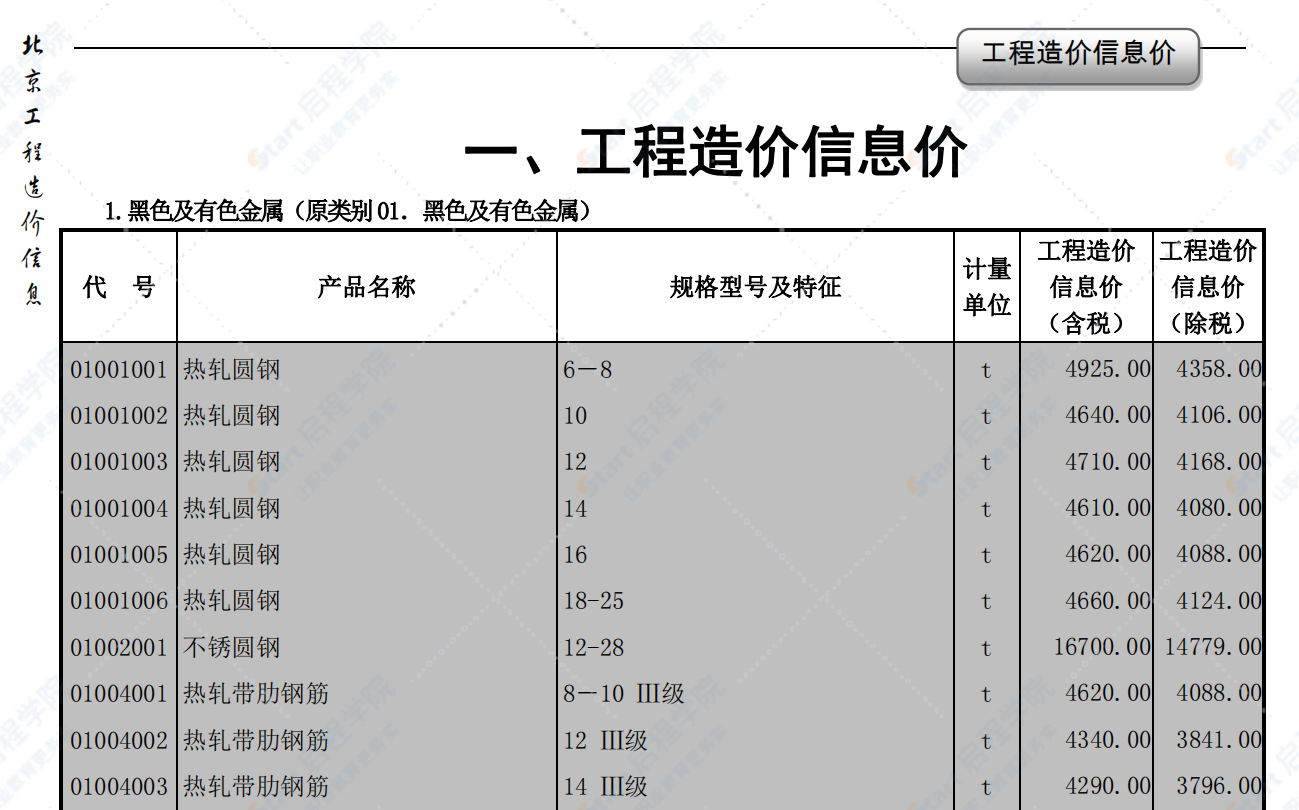The height and width of the screenshot is (810, 1299).
Task: Select code cell 01001005
Action: tap(119, 555)
